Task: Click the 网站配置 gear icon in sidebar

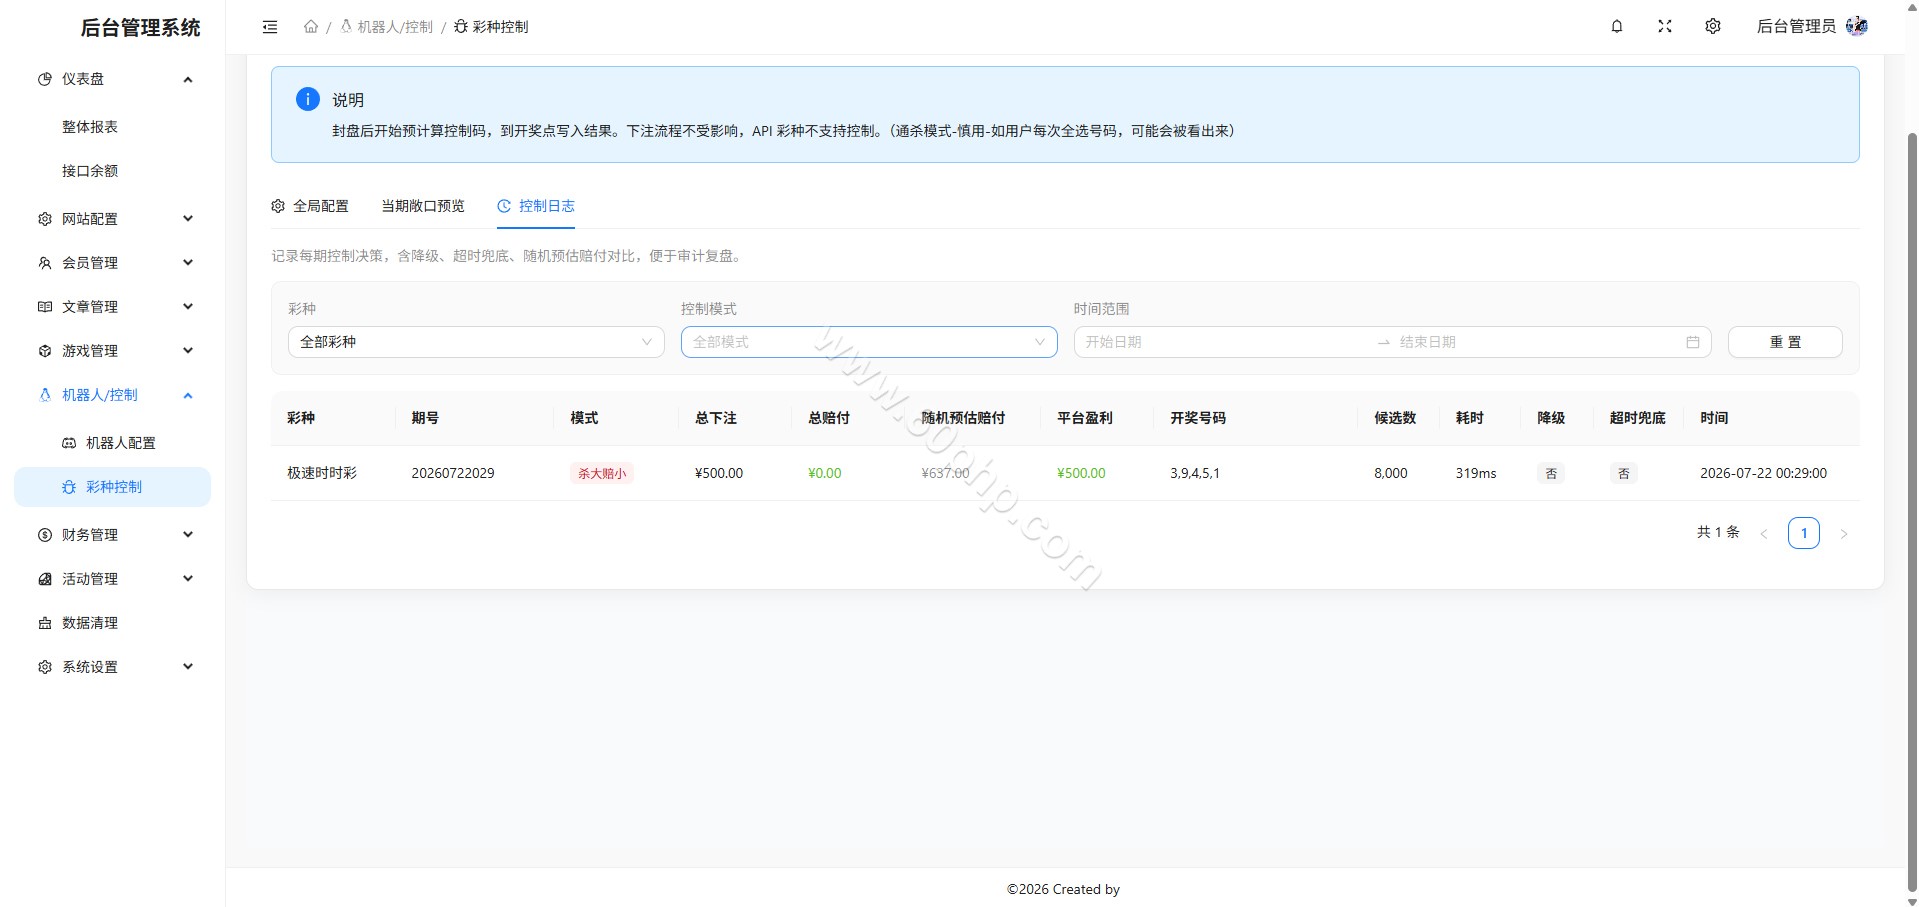Action: 44,219
